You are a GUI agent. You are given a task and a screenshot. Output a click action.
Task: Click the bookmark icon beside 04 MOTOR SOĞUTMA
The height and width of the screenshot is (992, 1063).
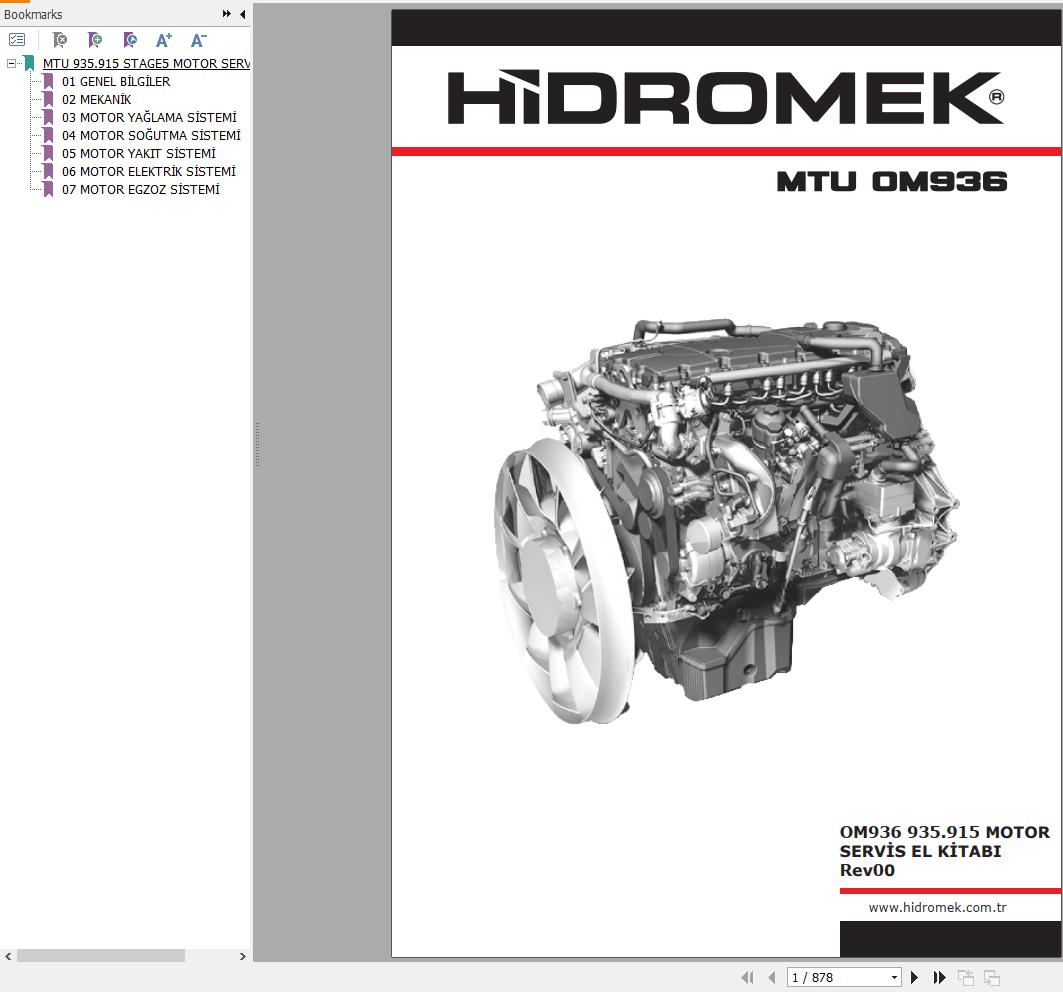(x=48, y=136)
